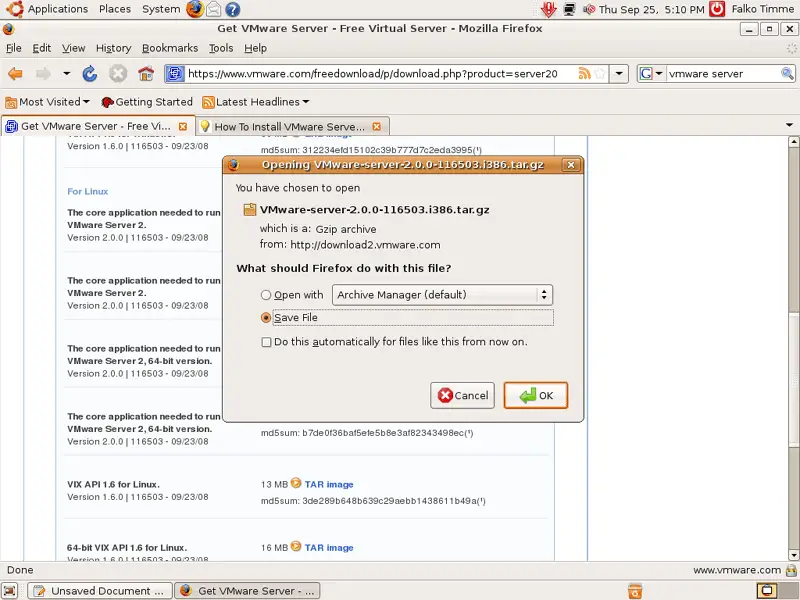Open the Places menu
This screenshot has width=800, height=600.
tap(115, 9)
